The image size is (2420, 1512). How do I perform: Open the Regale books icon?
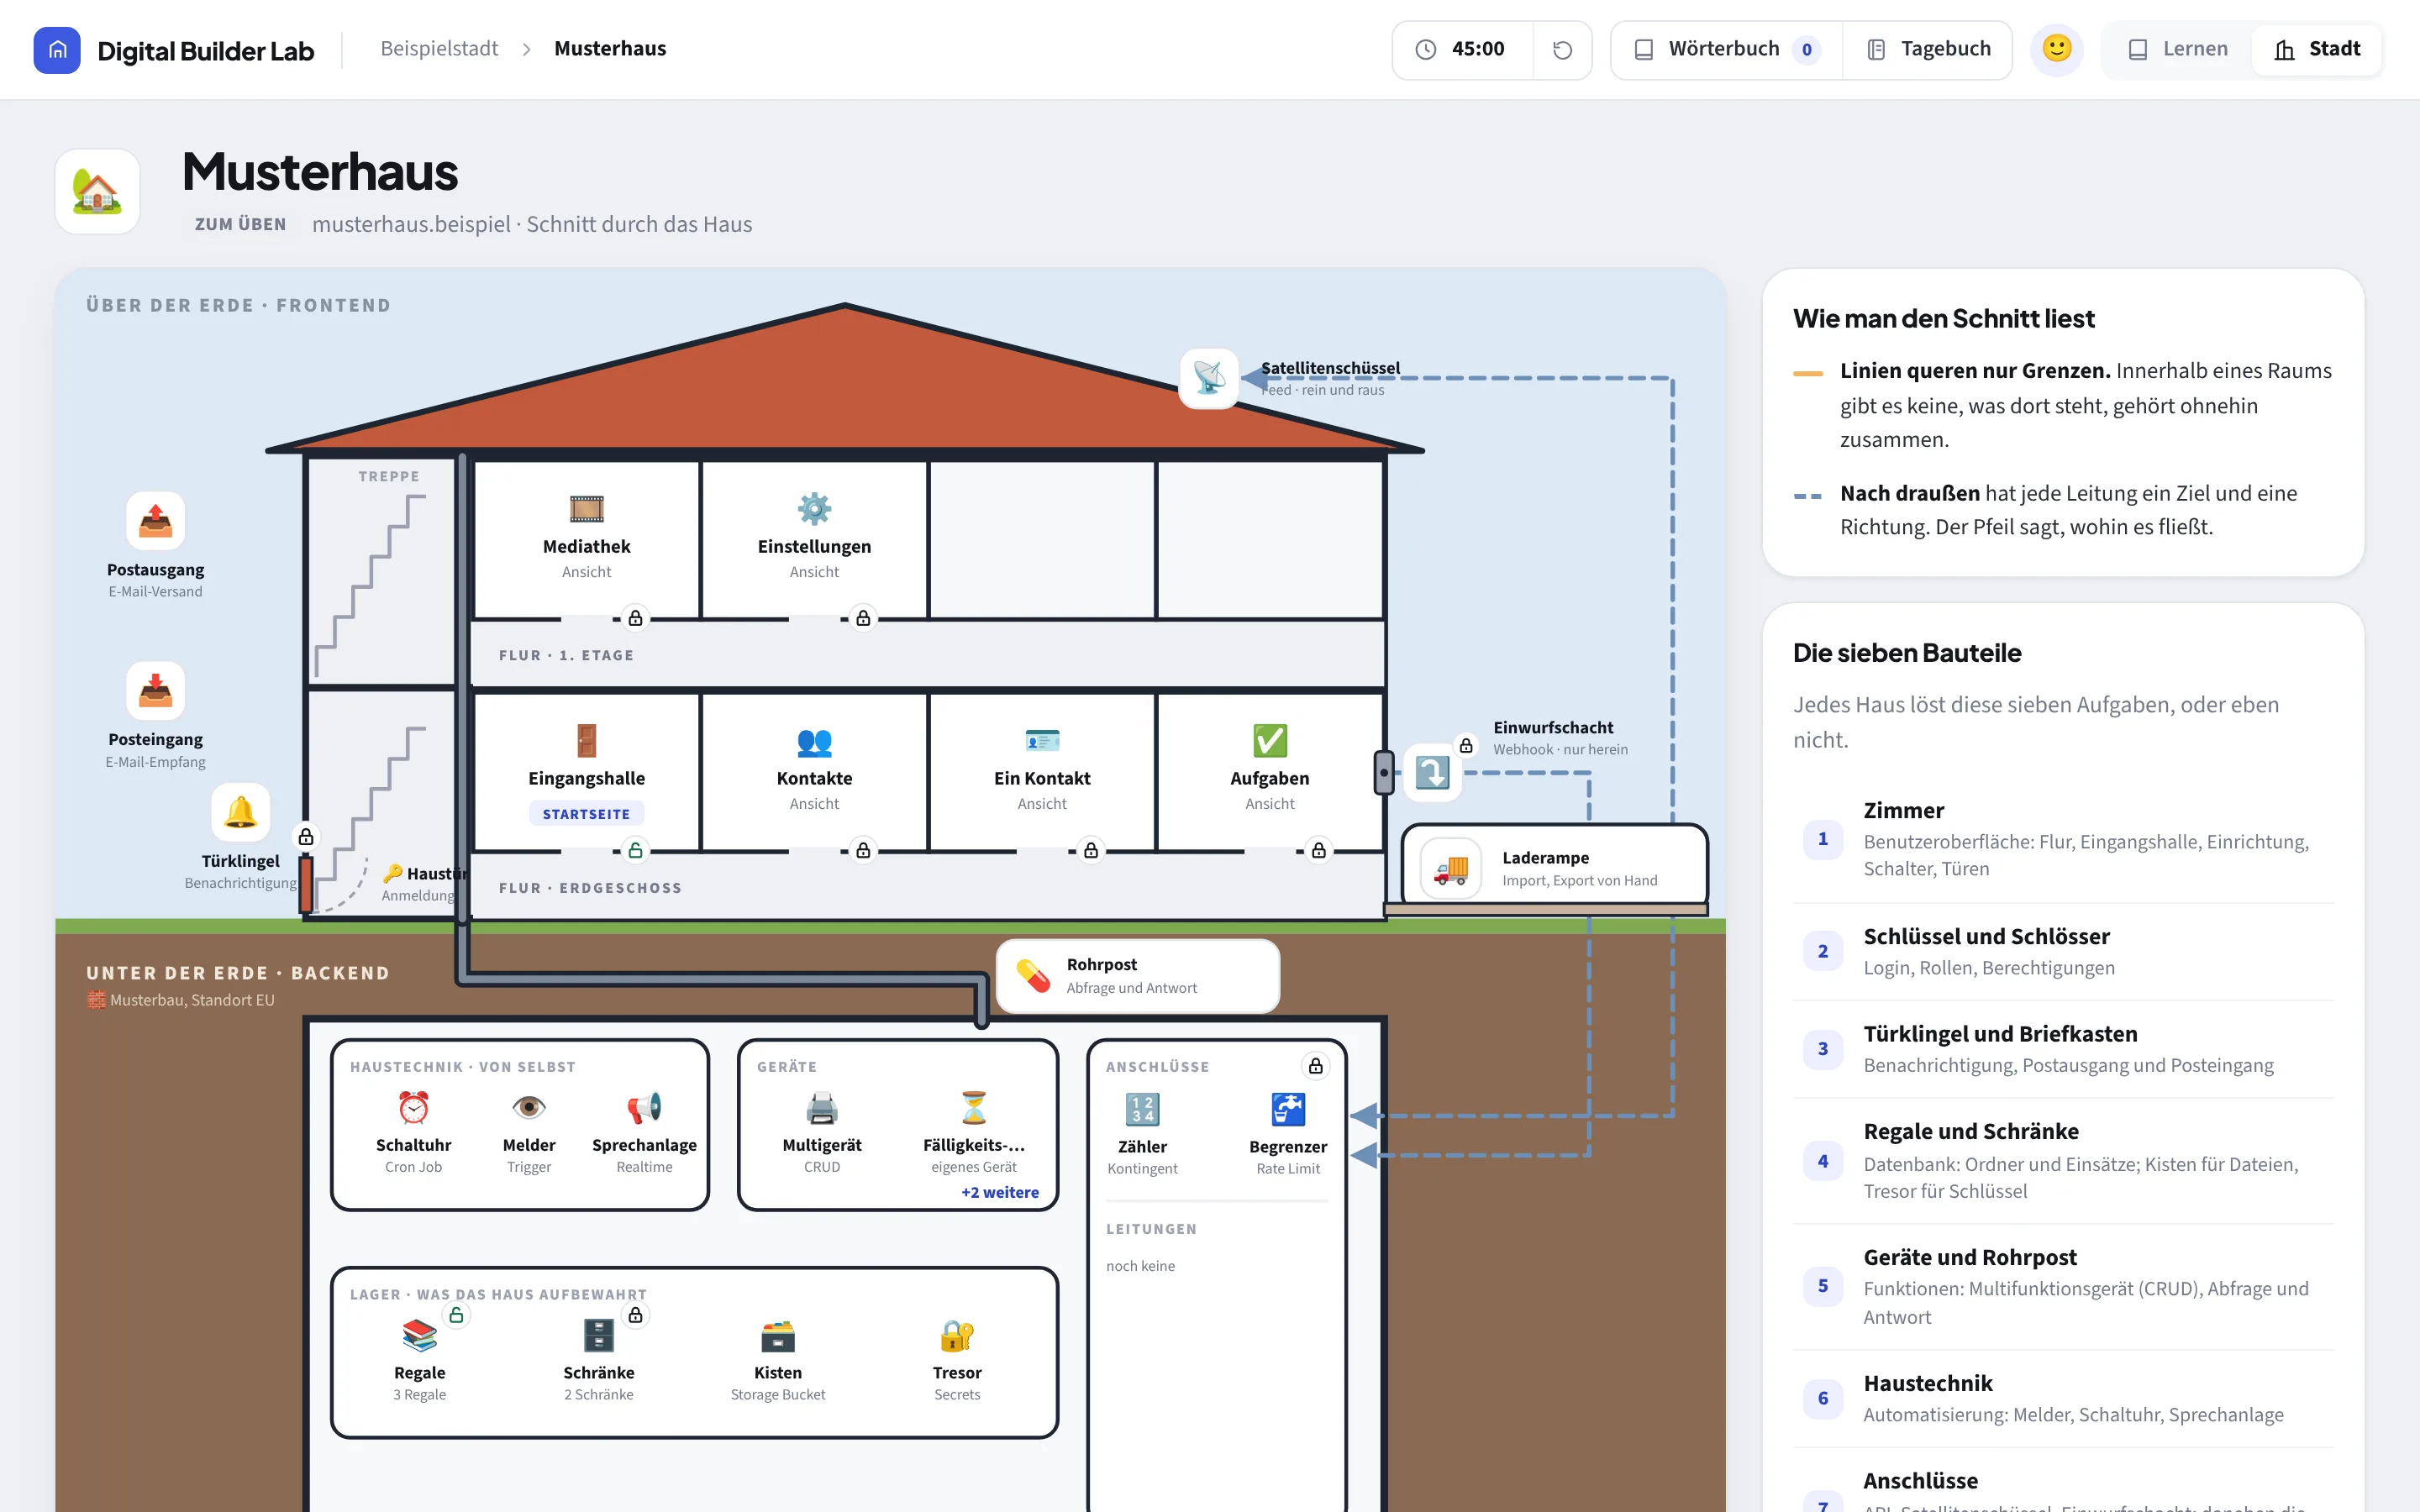click(x=419, y=1335)
